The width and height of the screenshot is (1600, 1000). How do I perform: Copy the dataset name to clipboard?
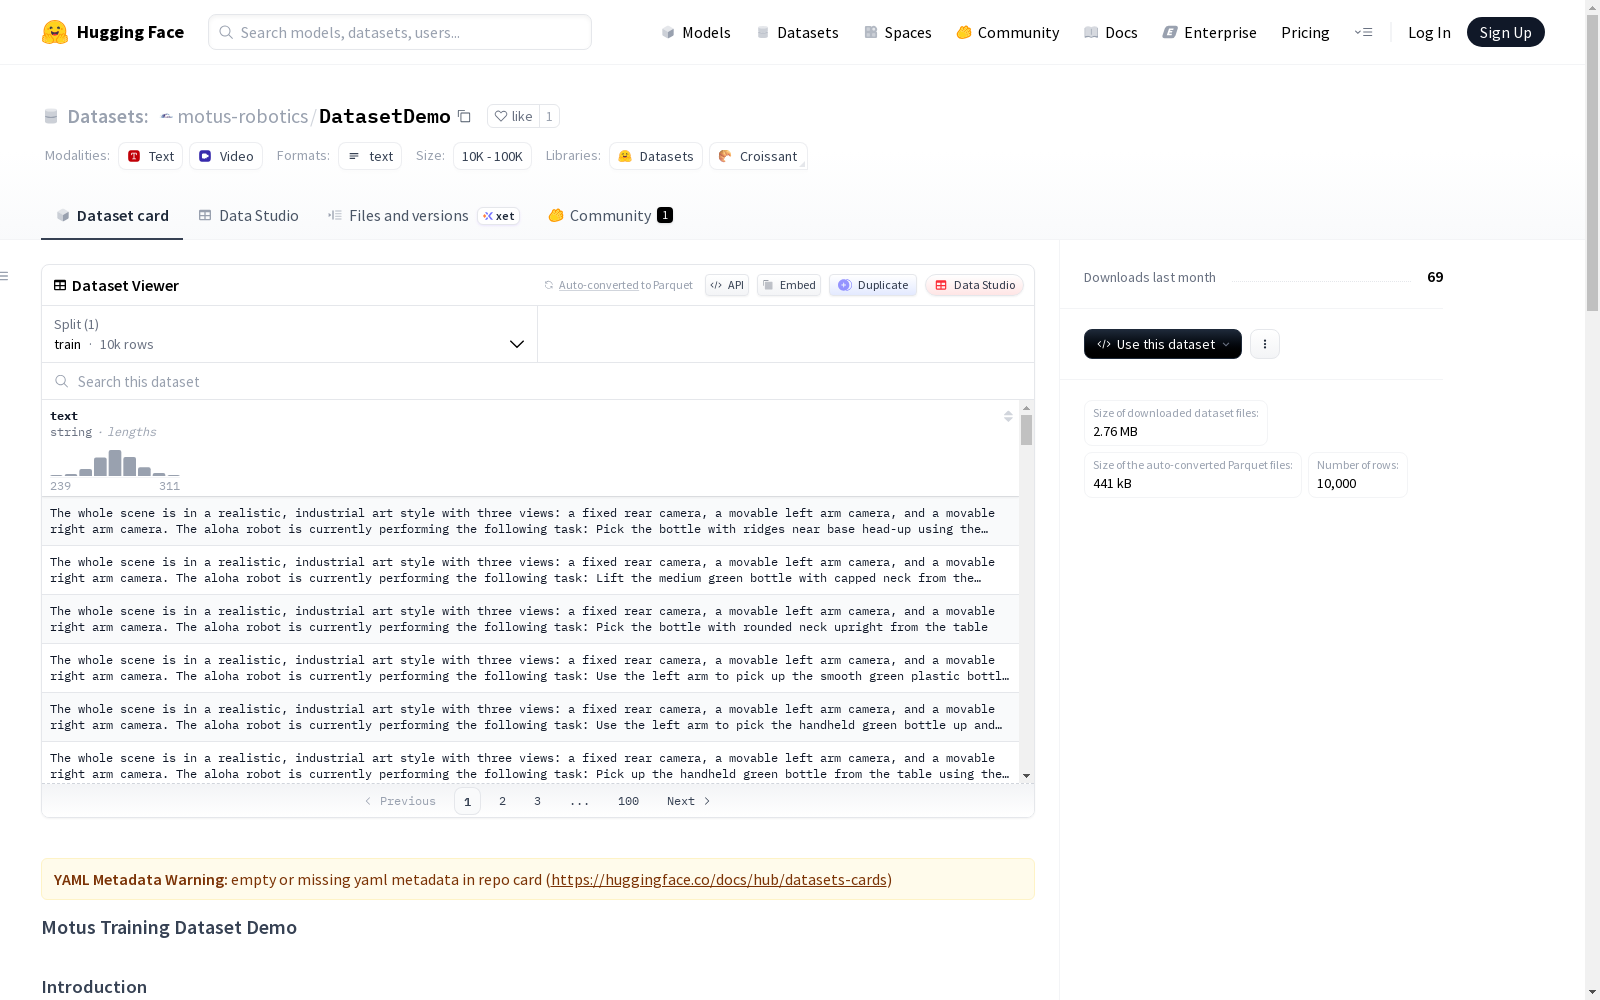[464, 116]
